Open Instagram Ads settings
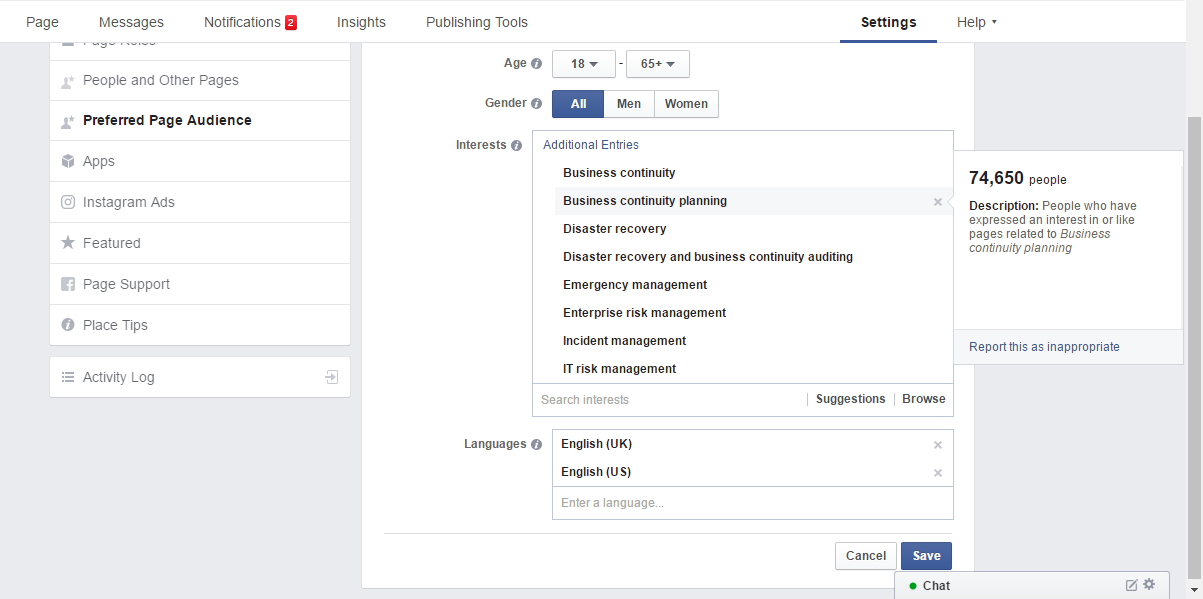The width and height of the screenshot is (1203, 599). tap(66, 202)
